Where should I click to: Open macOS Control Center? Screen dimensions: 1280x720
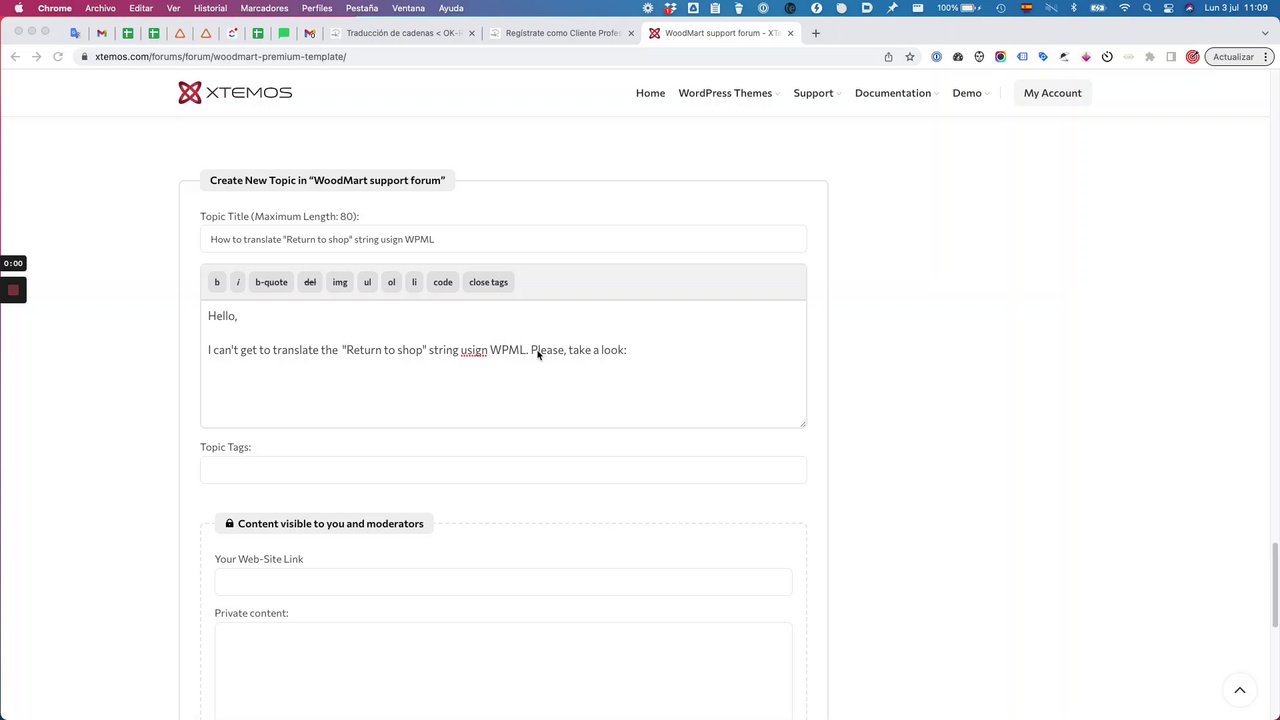coord(1168,8)
